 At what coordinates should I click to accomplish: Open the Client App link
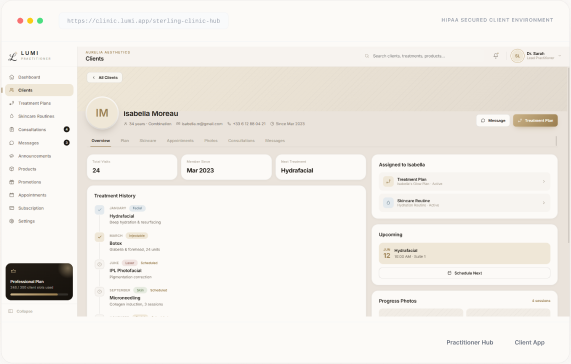coord(529,343)
